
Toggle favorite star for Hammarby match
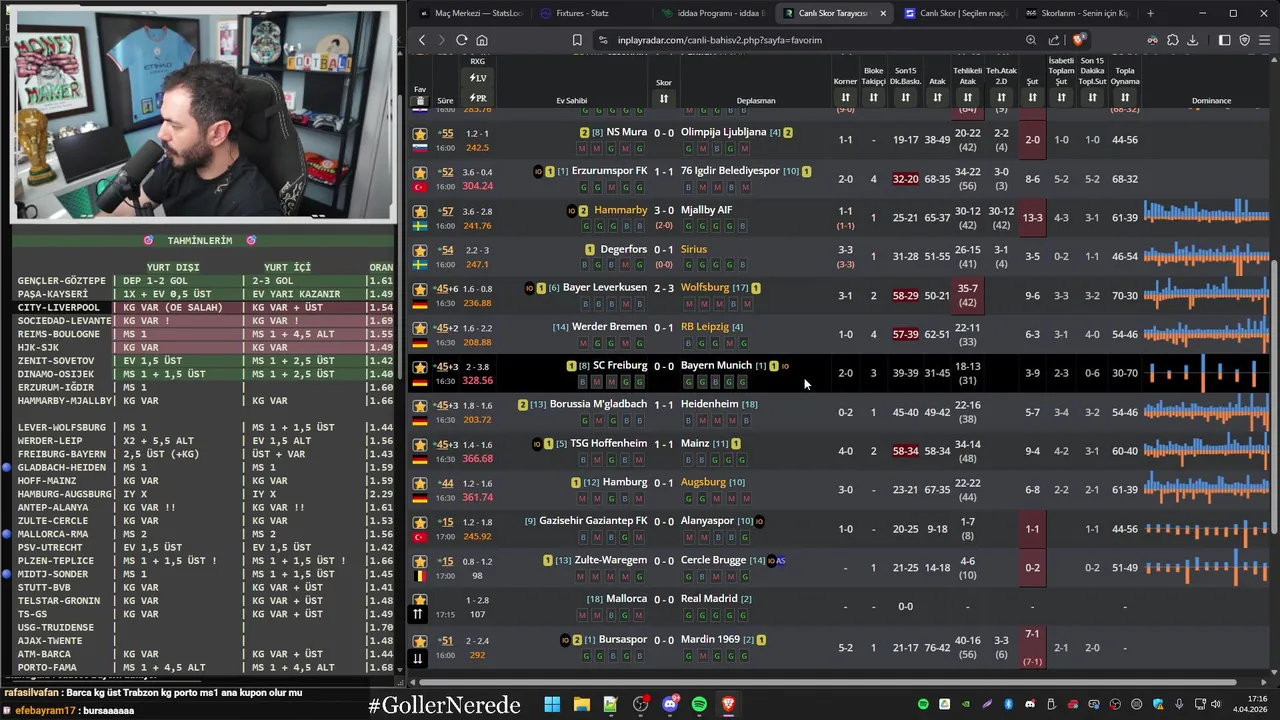[x=420, y=211]
